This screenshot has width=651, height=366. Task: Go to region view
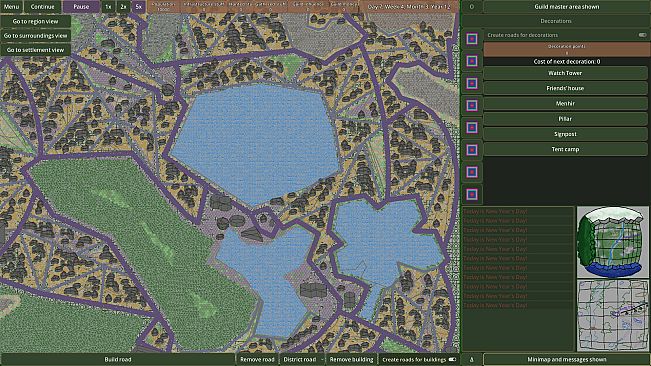coord(35,21)
